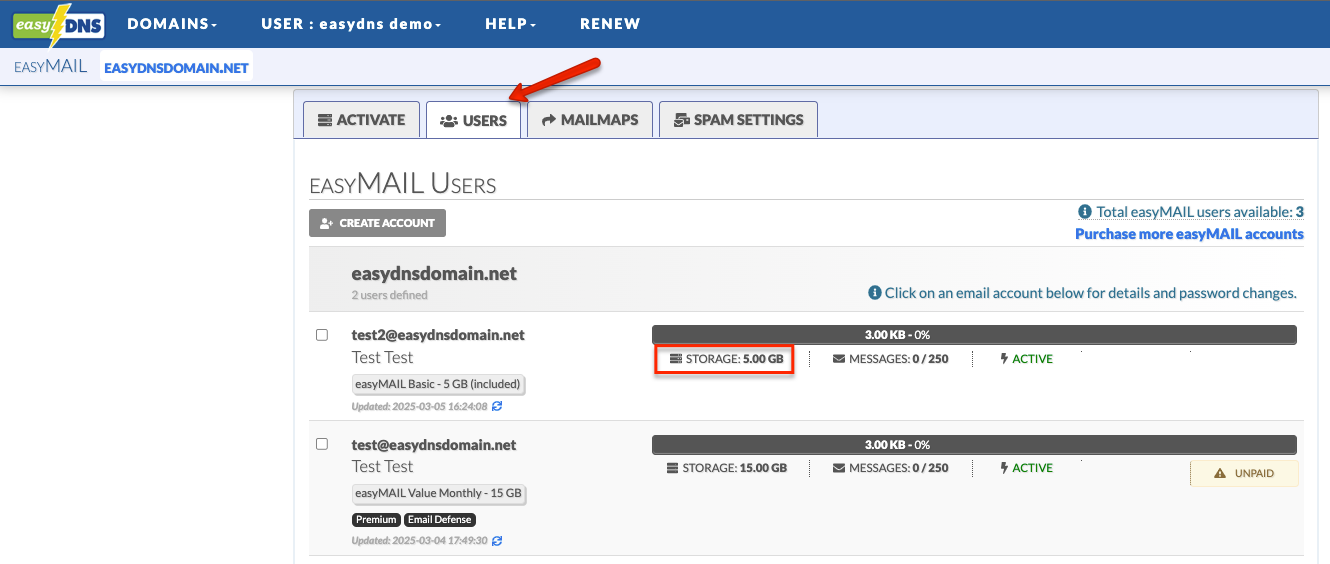Click the '2 users defined' text
Viewport: 1330px width, 564px height.
(x=390, y=295)
